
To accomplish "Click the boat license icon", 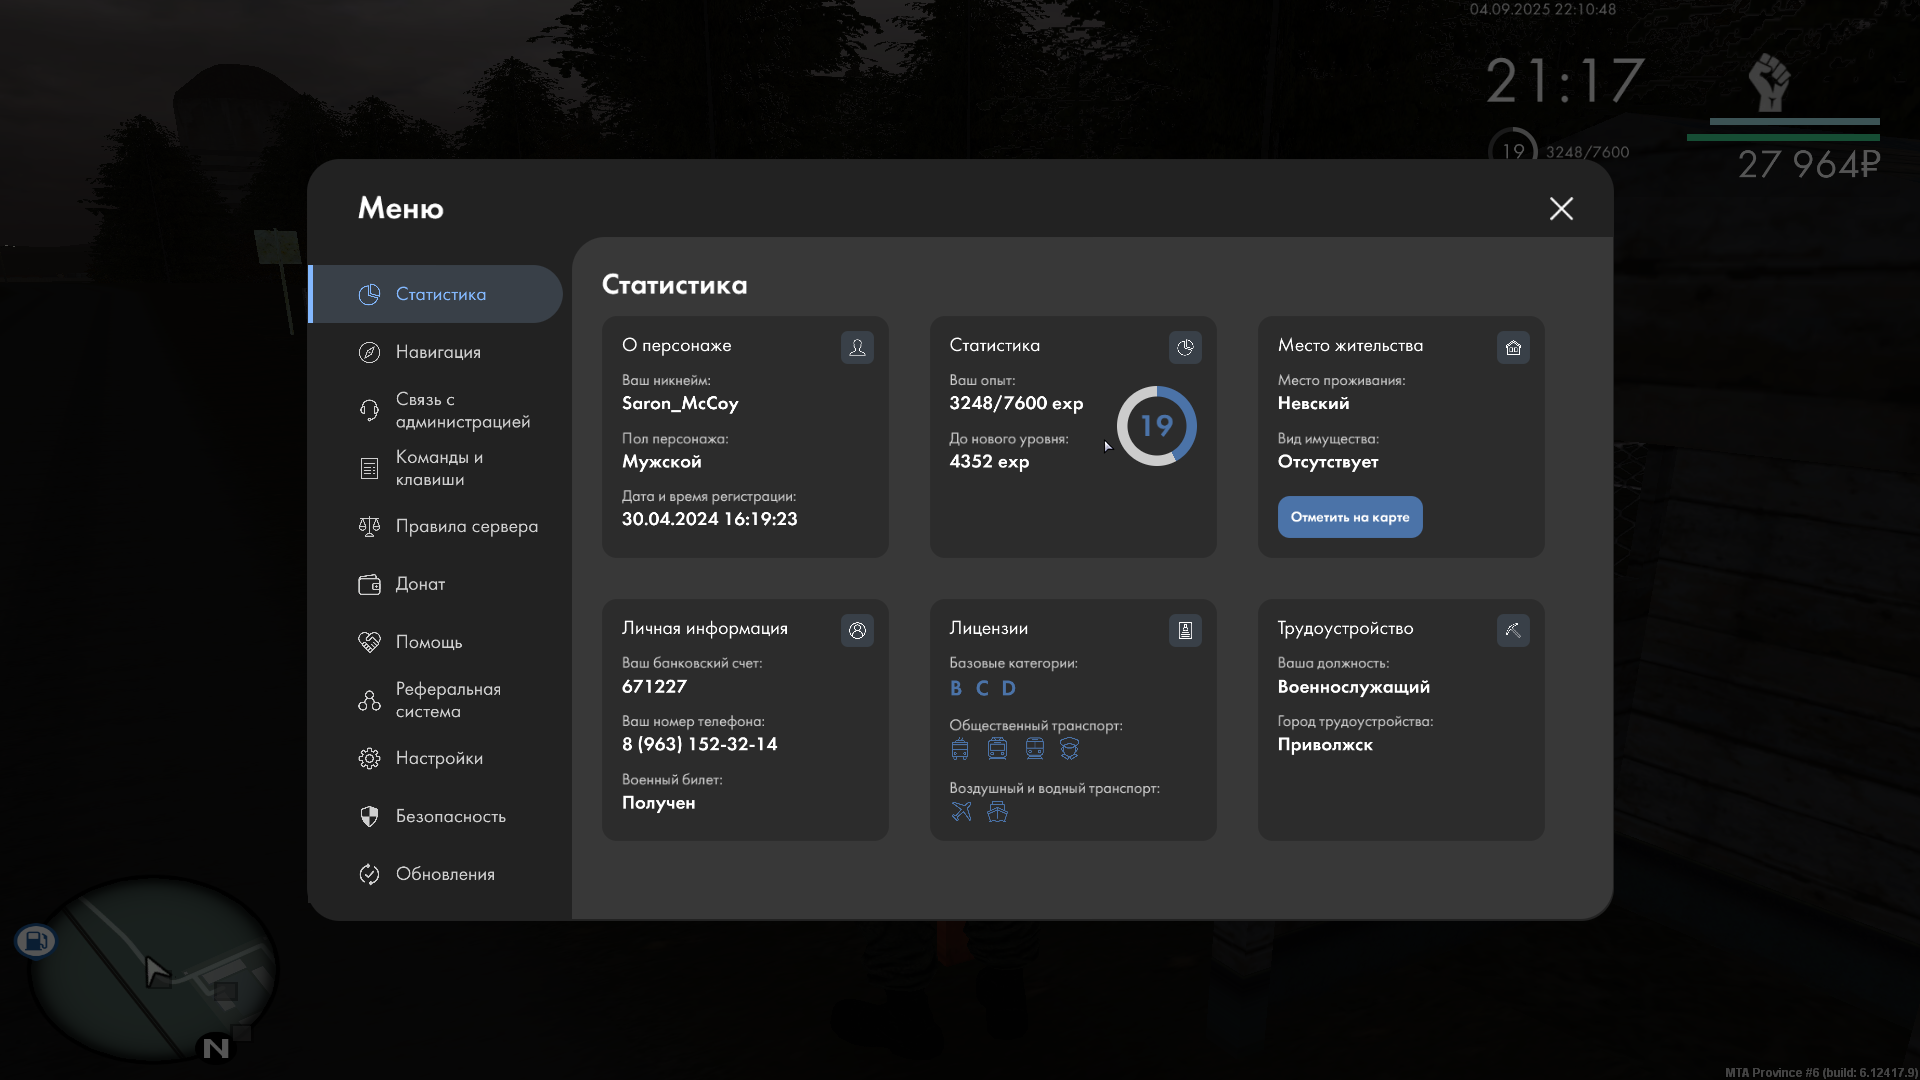I will [997, 811].
